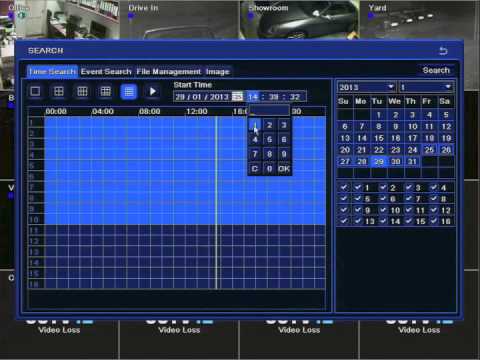Click the Play button for playback

pos(153,91)
